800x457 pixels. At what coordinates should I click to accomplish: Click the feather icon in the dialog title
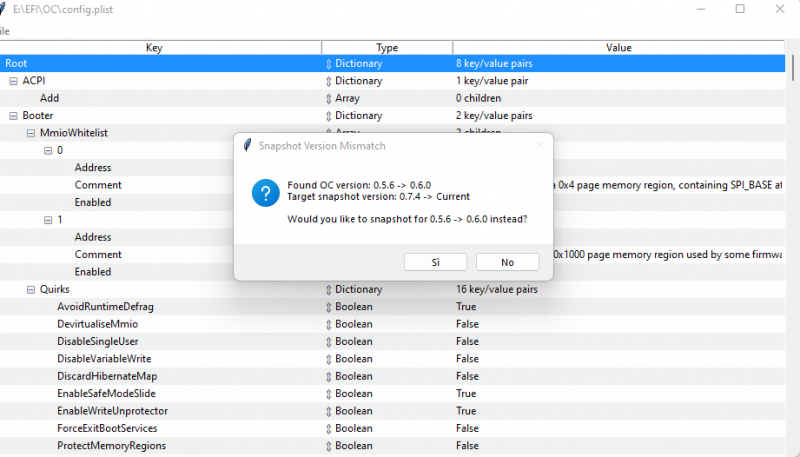[247, 146]
